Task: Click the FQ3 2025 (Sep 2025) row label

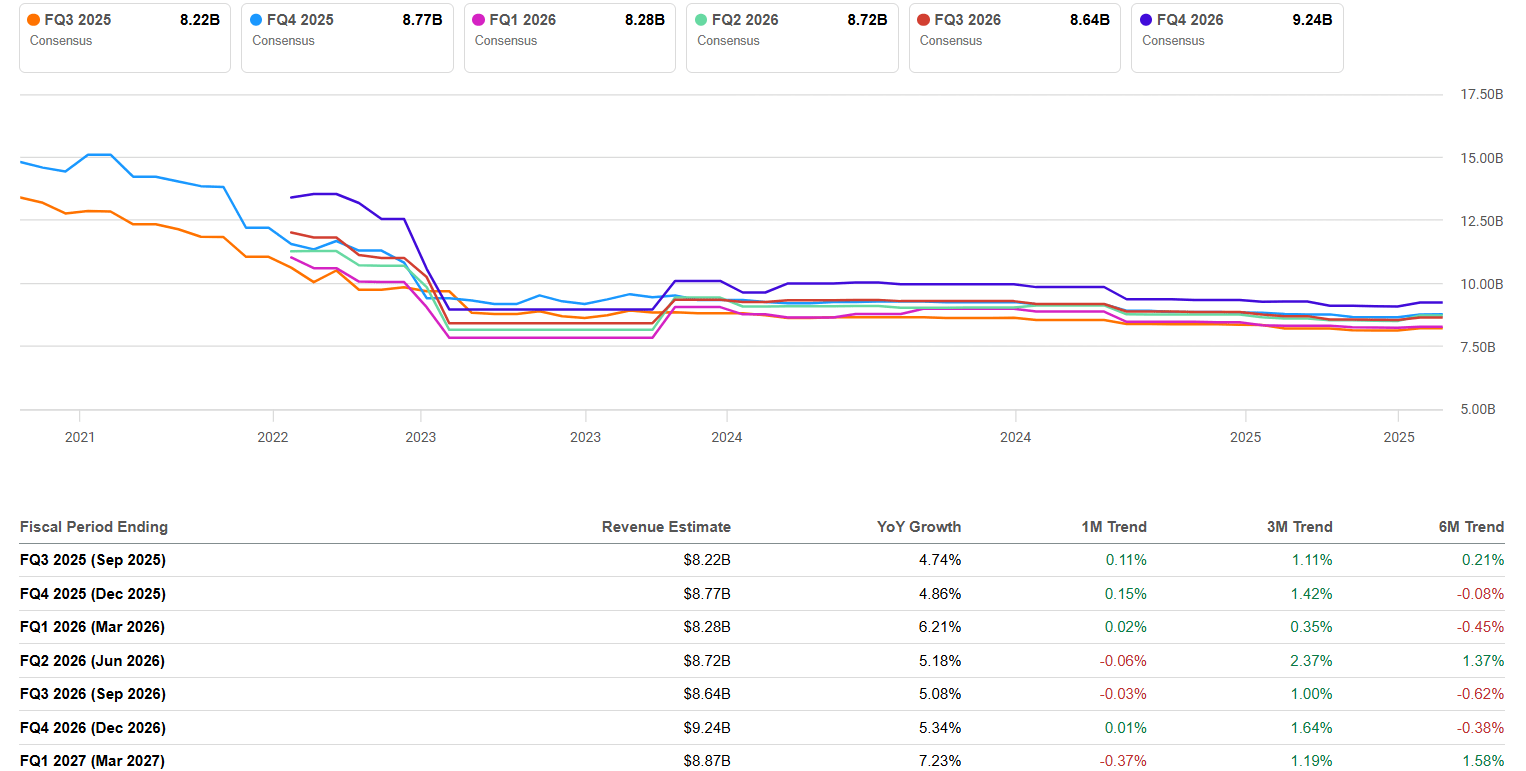Action: point(92,560)
